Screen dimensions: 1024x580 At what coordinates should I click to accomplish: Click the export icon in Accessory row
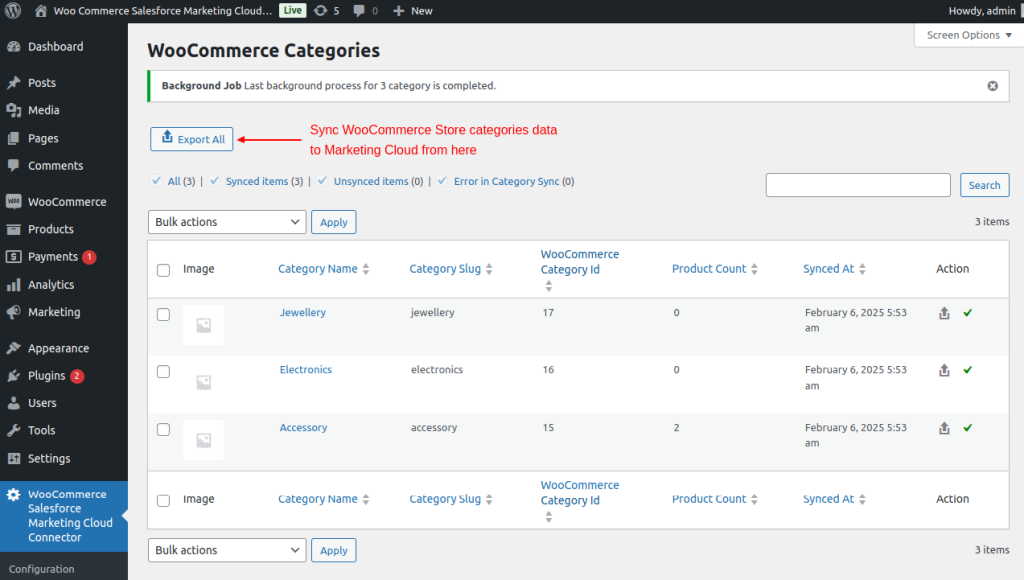944,428
